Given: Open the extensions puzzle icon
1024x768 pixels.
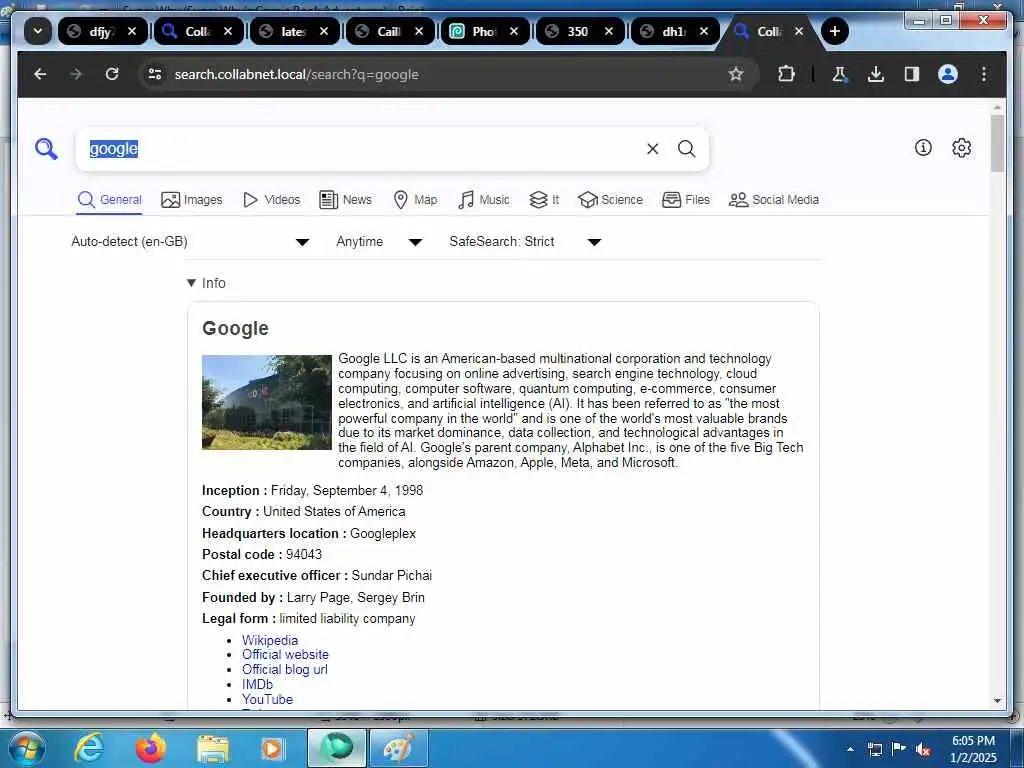Looking at the screenshot, I should pos(786,74).
